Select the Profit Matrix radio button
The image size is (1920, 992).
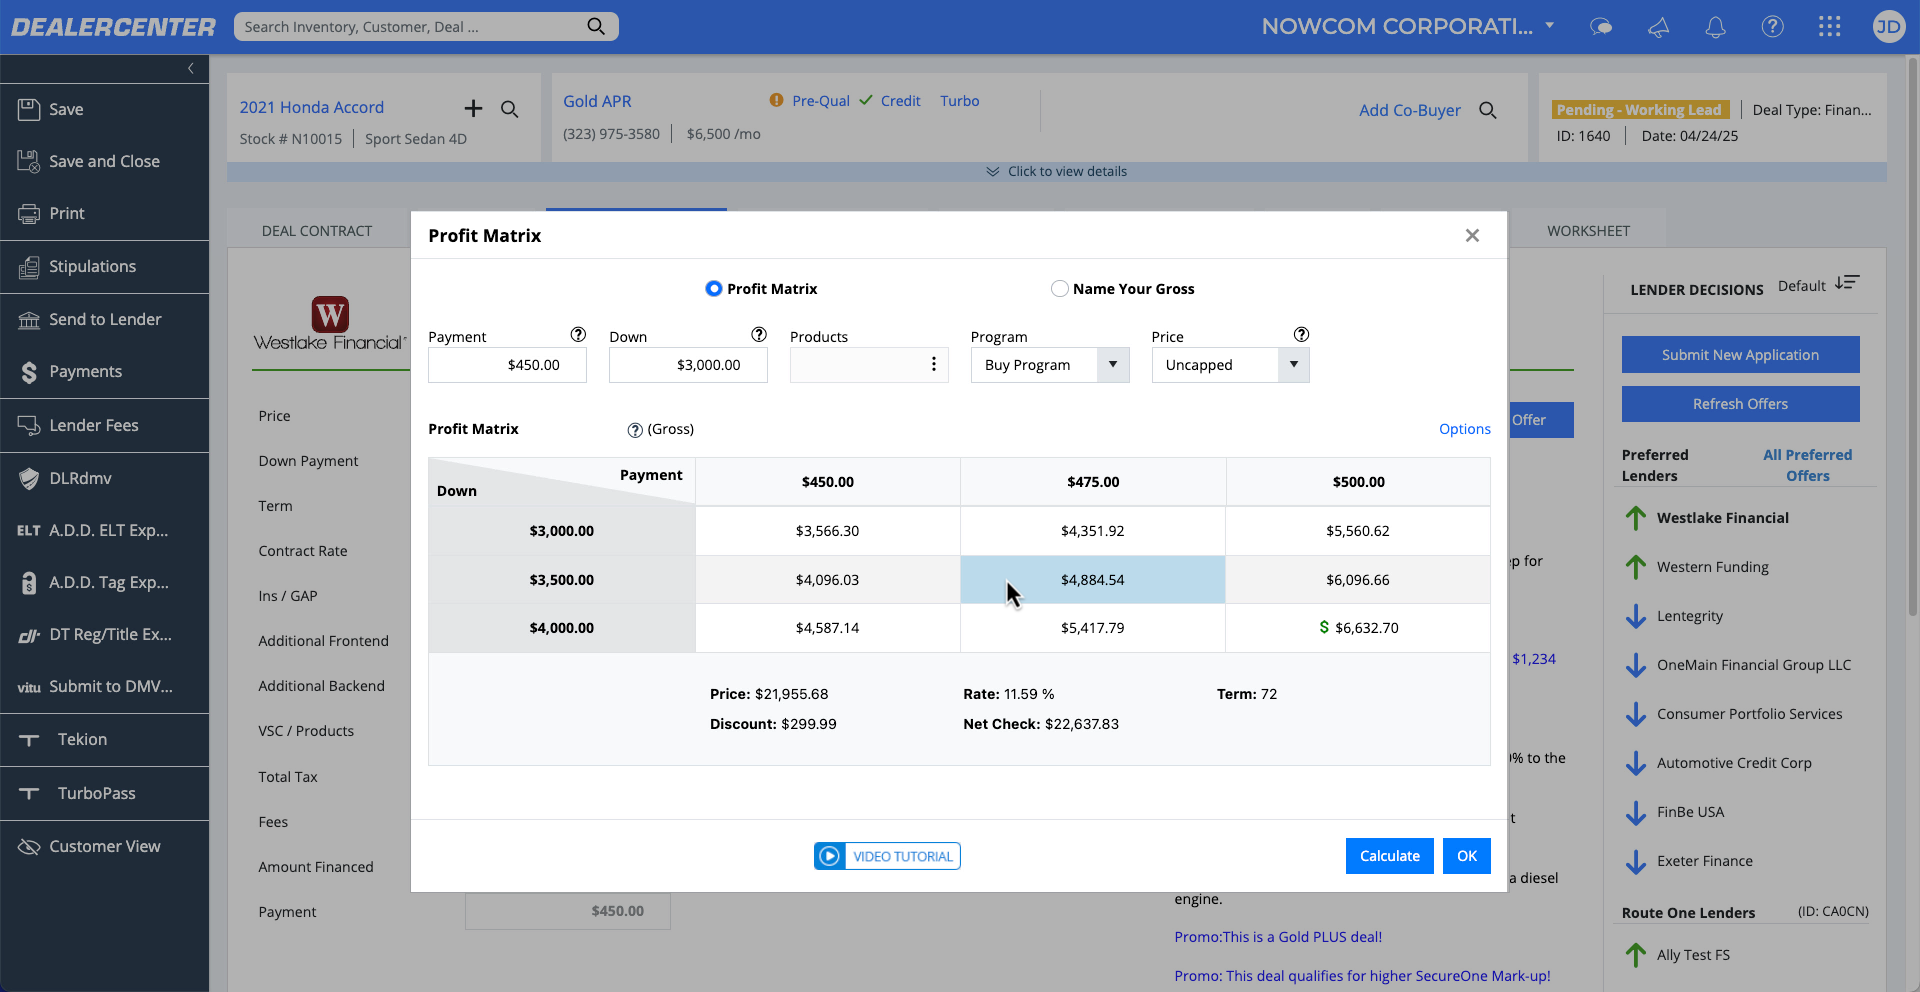point(713,288)
